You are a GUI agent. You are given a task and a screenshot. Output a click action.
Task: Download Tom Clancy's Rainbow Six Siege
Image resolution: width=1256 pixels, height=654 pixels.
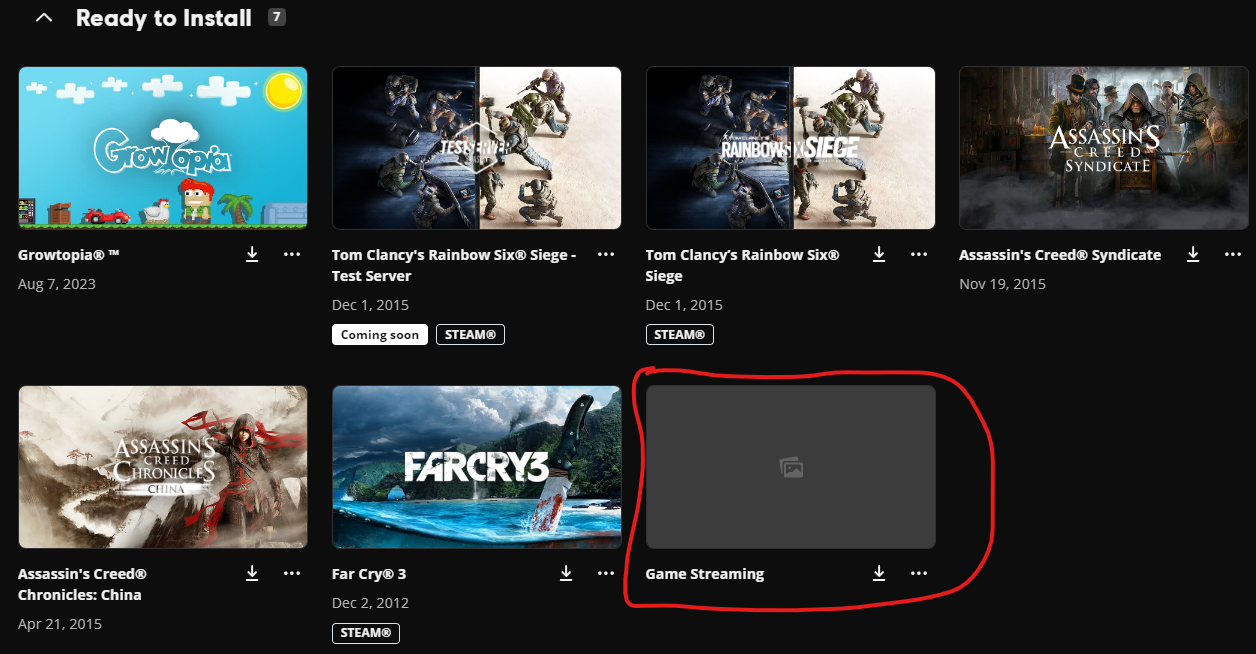[879, 255]
